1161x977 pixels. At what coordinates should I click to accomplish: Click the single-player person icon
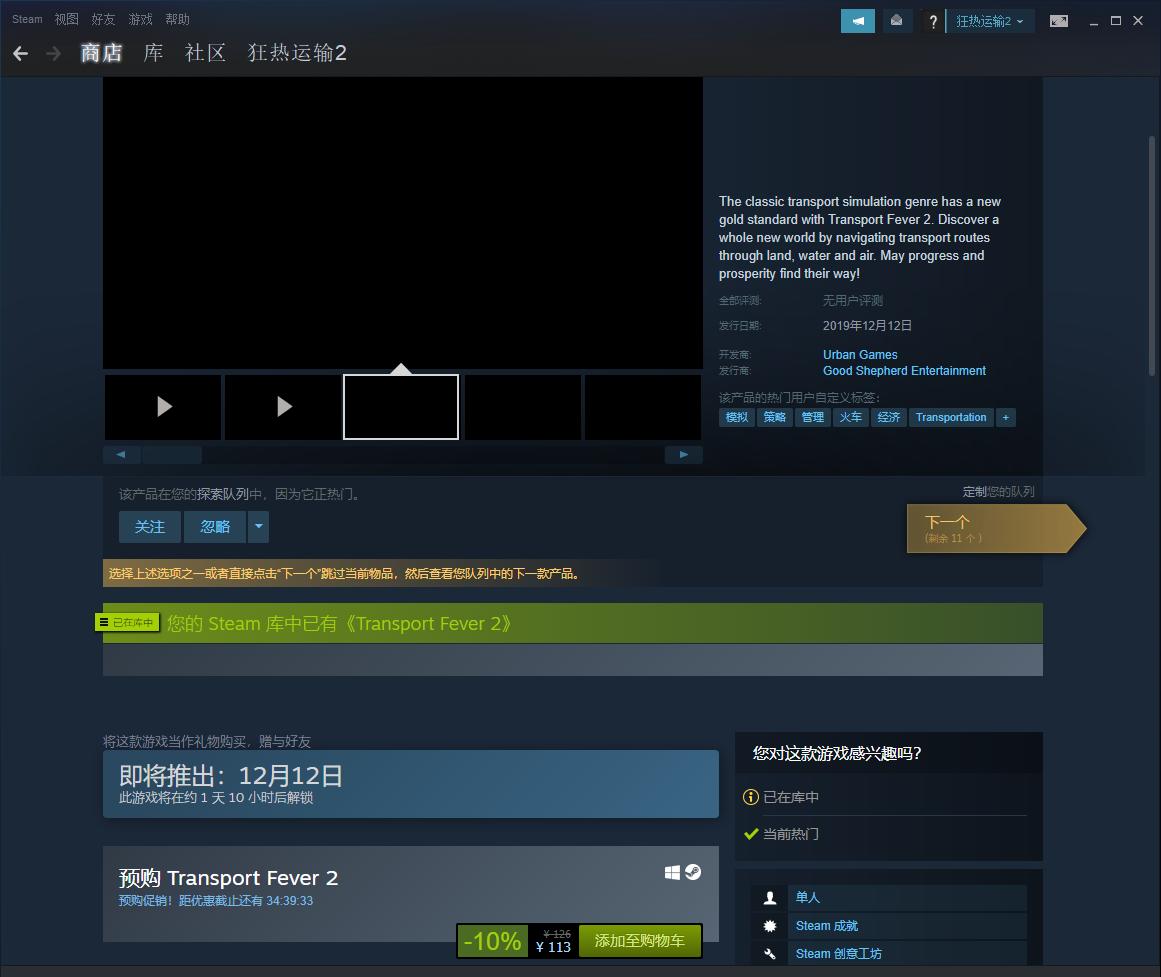pyautogui.click(x=770, y=898)
